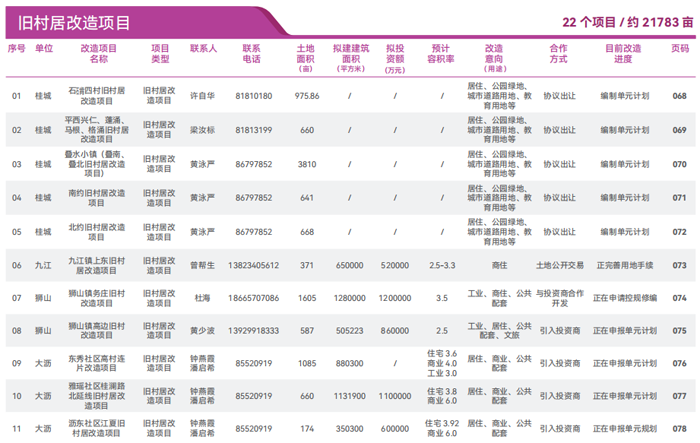
Task: Jump to page 078 reference
Action: tap(679, 428)
